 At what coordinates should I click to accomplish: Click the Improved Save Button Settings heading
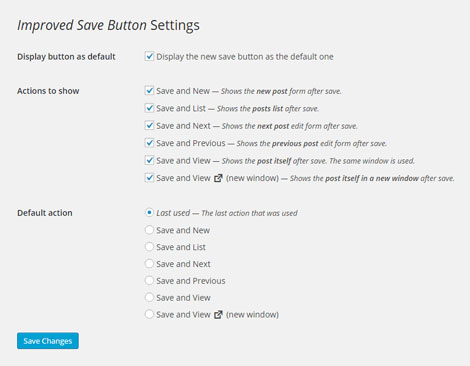[x=108, y=25]
